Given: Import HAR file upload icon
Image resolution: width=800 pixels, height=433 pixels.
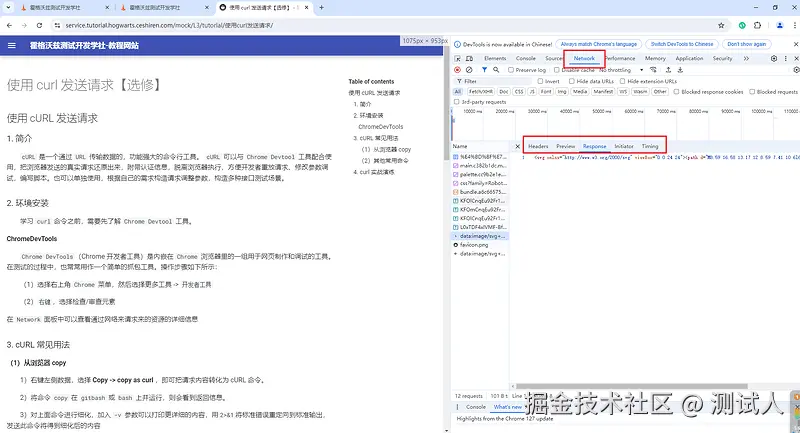Looking at the screenshot, I should click(668, 70).
